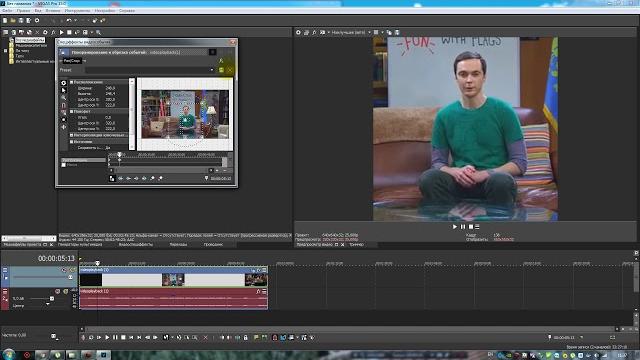Open the File menu
The height and width of the screenshot is (360, 640).
point(7,11)
